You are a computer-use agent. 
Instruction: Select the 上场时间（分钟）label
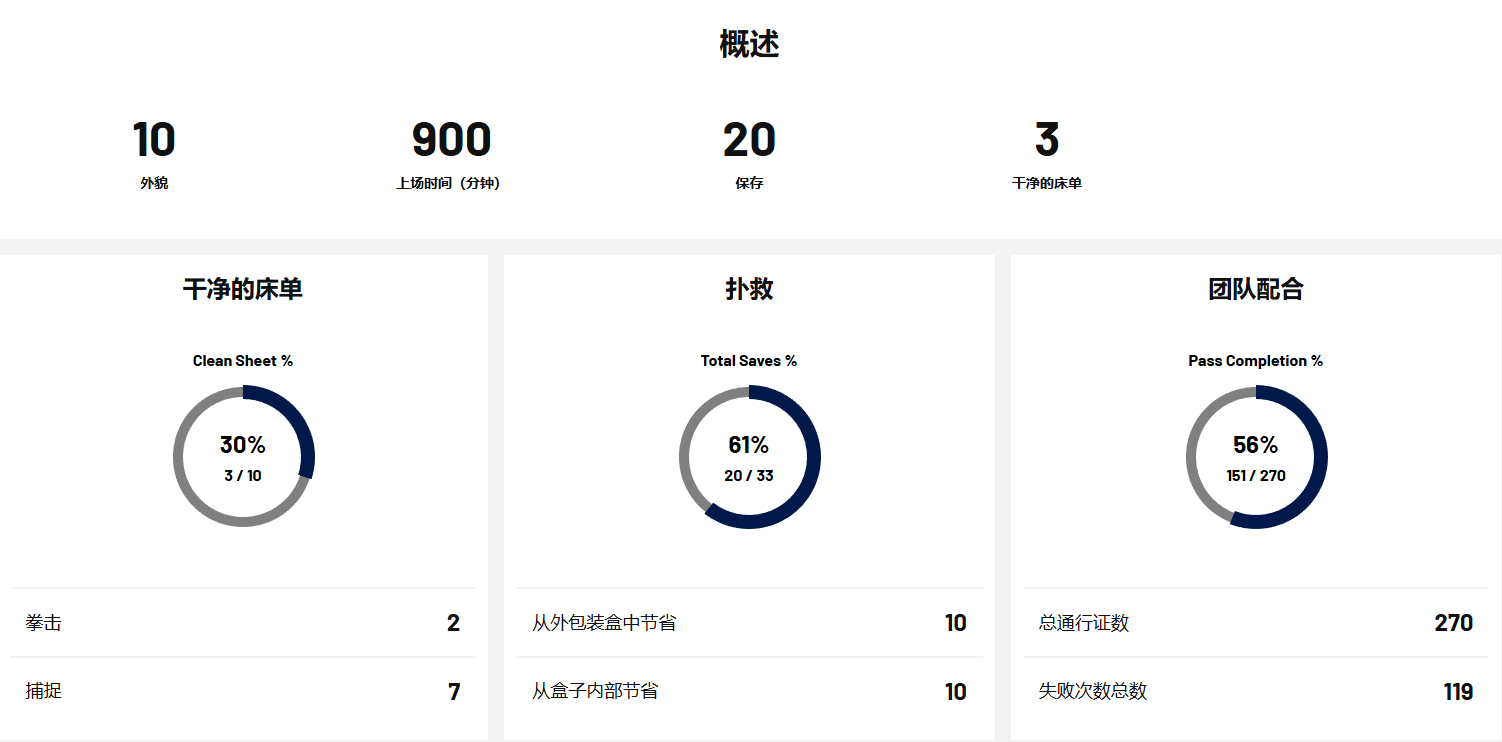point(448,184)
